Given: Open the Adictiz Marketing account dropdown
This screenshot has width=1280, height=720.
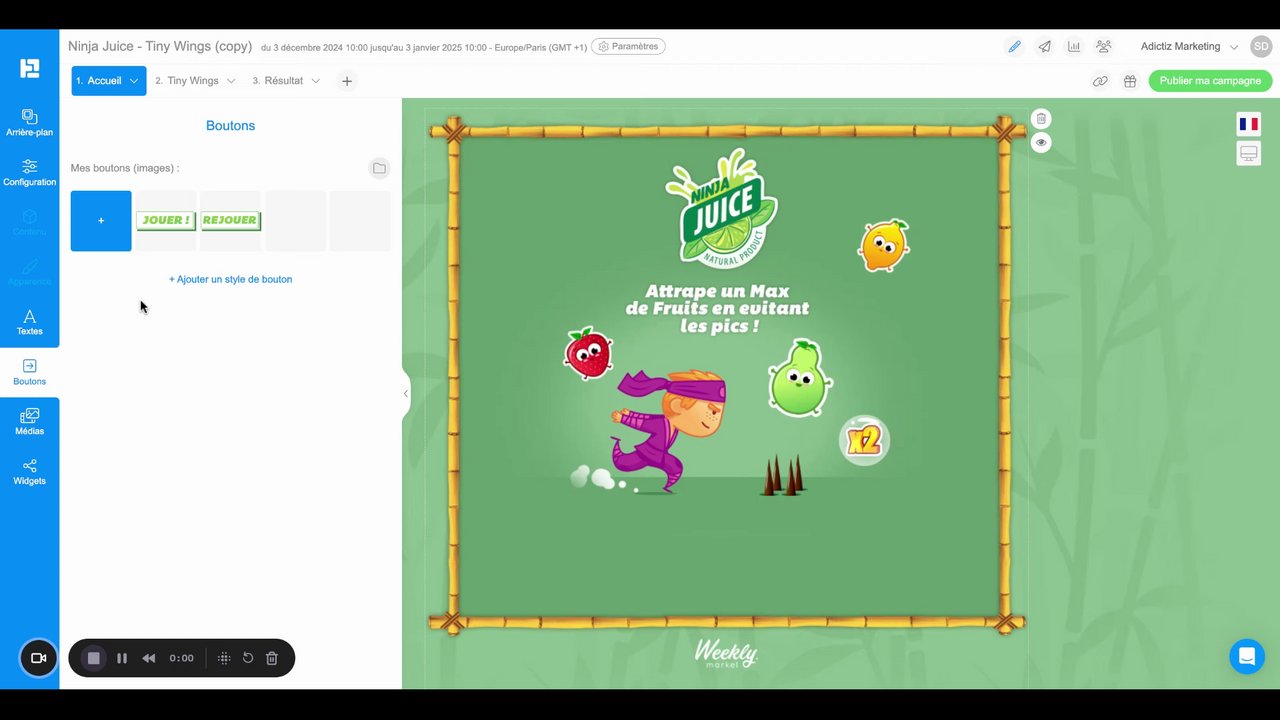Looking at the screenshot, I should coord(1189,46).
